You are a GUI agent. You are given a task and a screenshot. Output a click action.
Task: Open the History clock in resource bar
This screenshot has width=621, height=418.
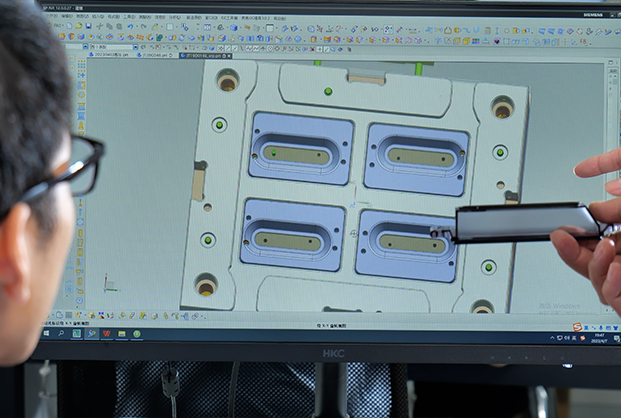tap(80, 301)
